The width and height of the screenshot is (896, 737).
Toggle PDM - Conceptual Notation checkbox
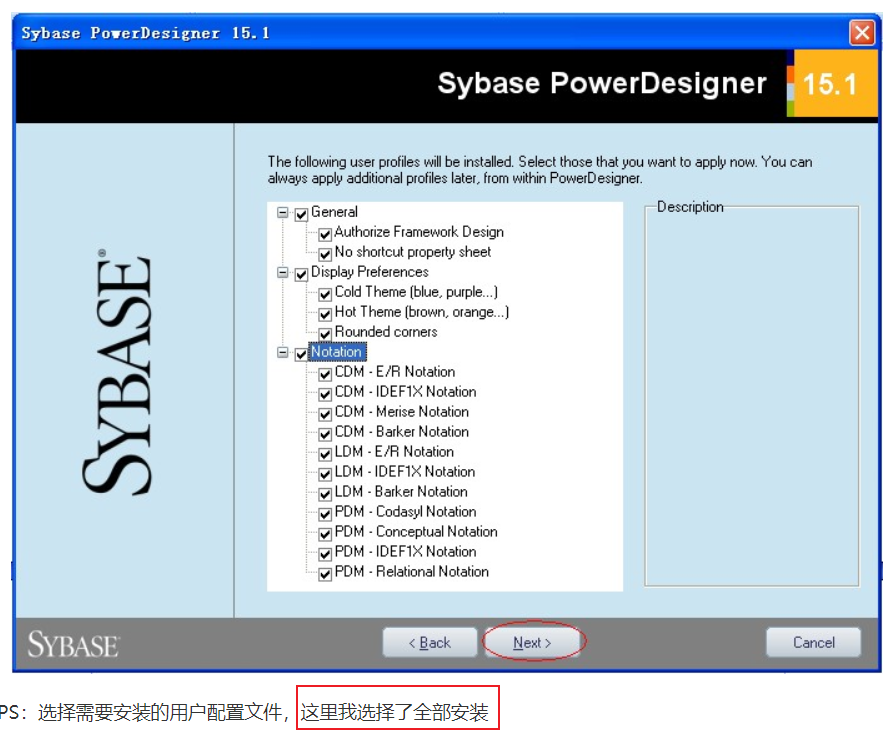click(x=325, y=534)
